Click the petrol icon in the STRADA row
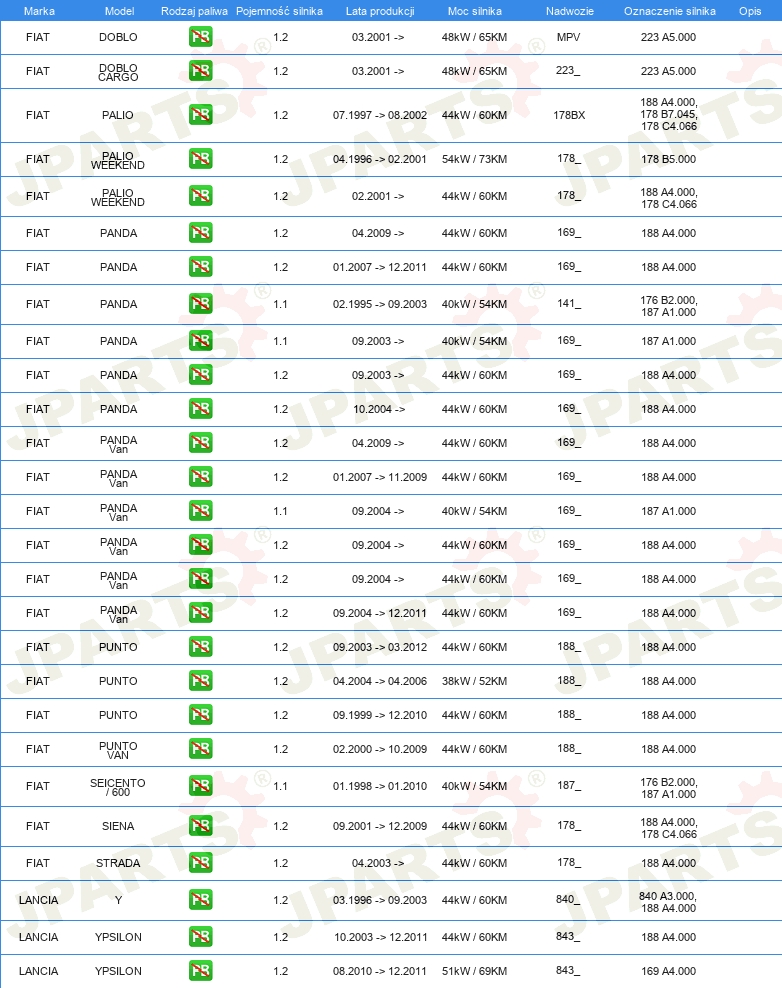Image resolution: width=782 pixels, height=988 pixels. pos(200,863)
